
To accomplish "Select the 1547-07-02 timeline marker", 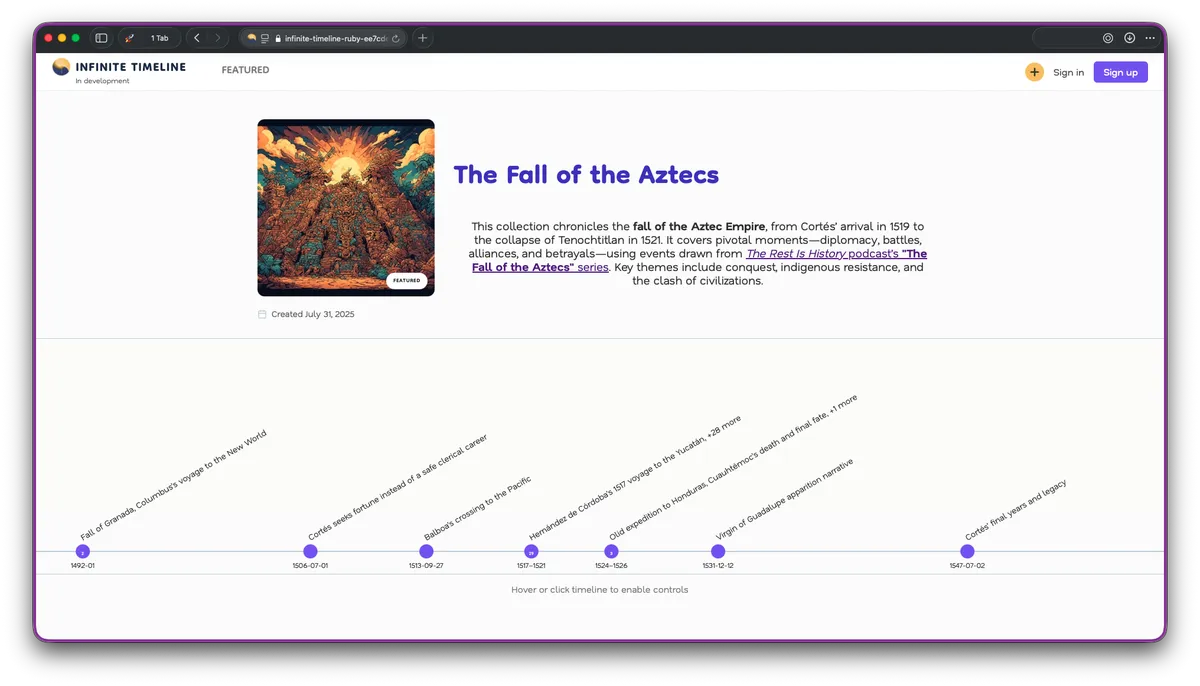I will (967, 552).
